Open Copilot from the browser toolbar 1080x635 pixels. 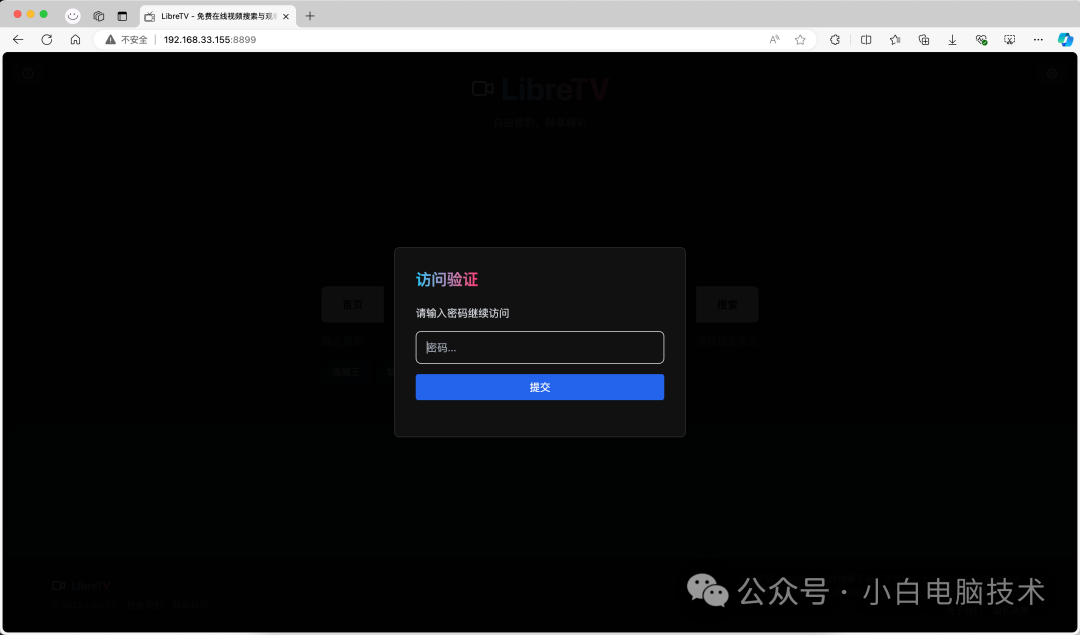click(x=1063, y=39)
